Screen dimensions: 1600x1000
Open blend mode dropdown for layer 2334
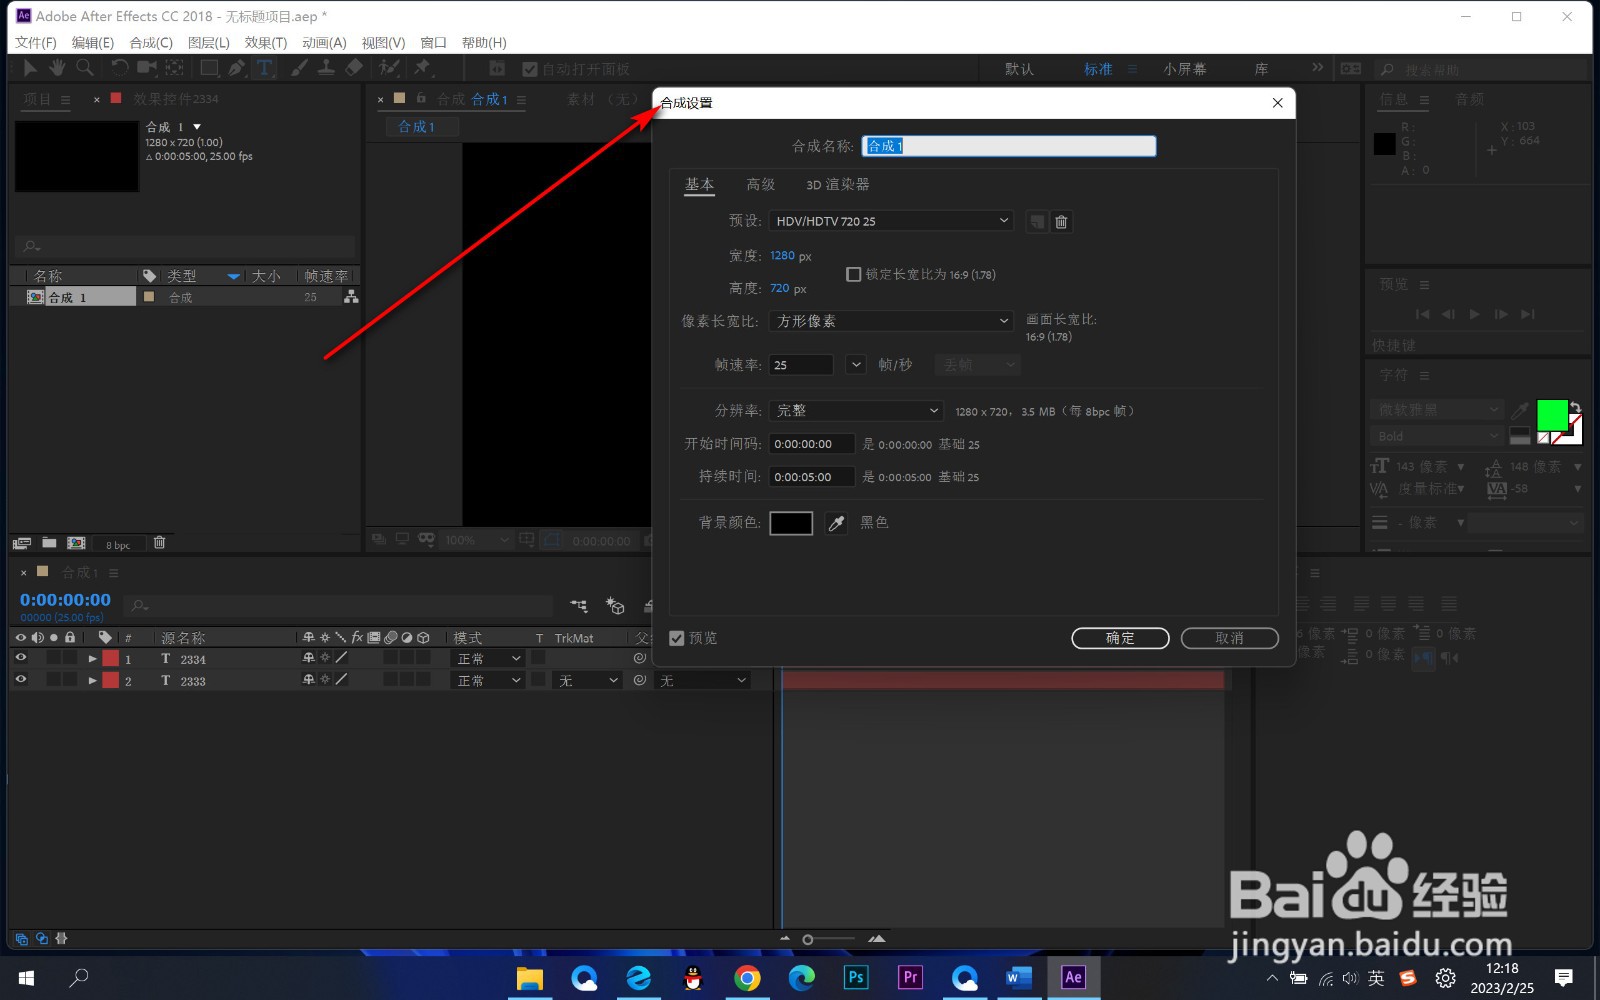pos(488,659)
